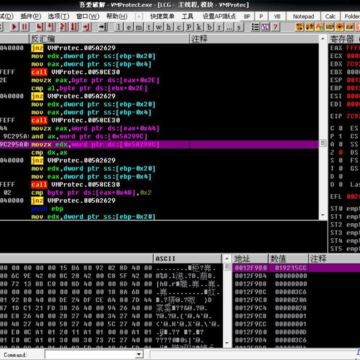The height and width of the screenshot is (360, 360).
Task: Open CPU window with the 'c' button
Action: click(179, 27)
